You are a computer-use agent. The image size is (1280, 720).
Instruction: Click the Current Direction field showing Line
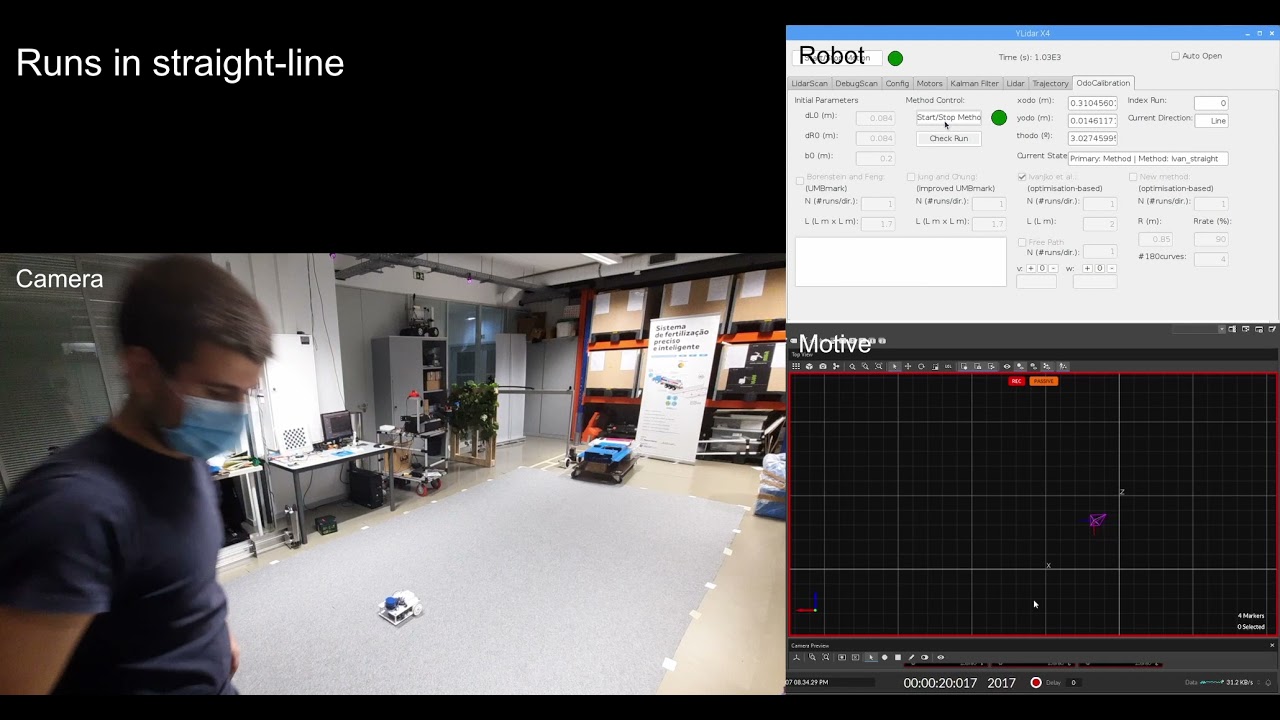coord(1211,120)
